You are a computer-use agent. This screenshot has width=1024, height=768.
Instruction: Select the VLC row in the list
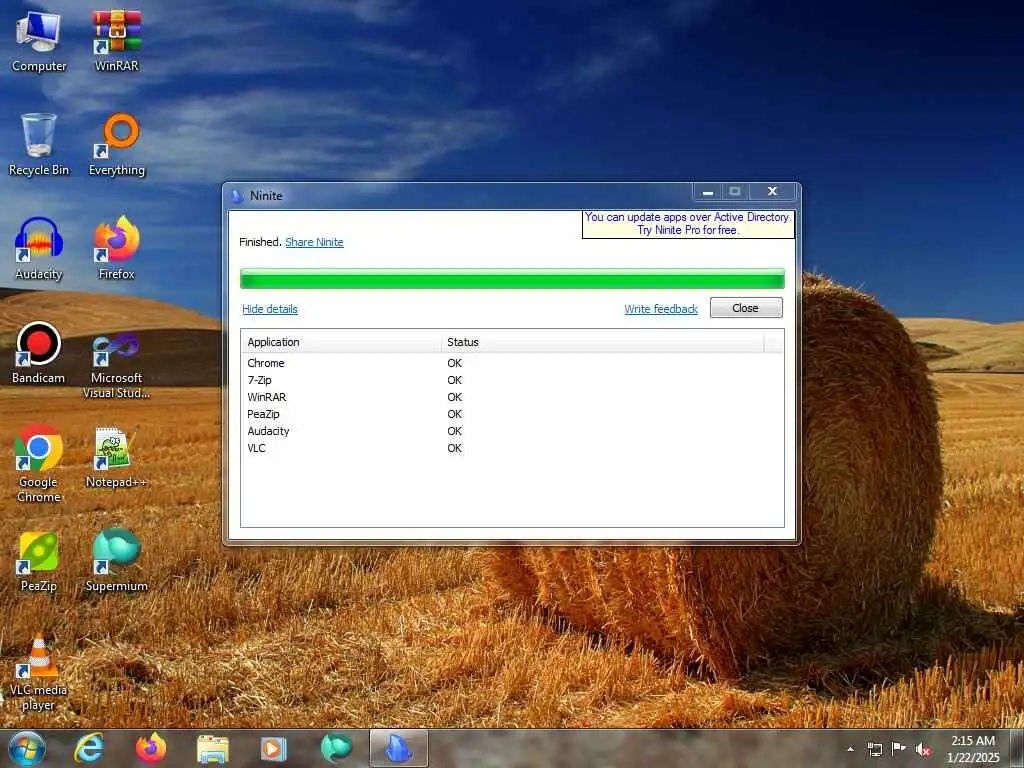point(512,448)
